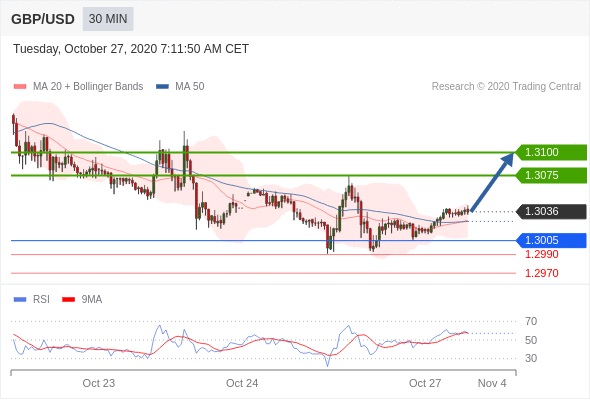Click the 1.2970 red support label

point(541,273)
